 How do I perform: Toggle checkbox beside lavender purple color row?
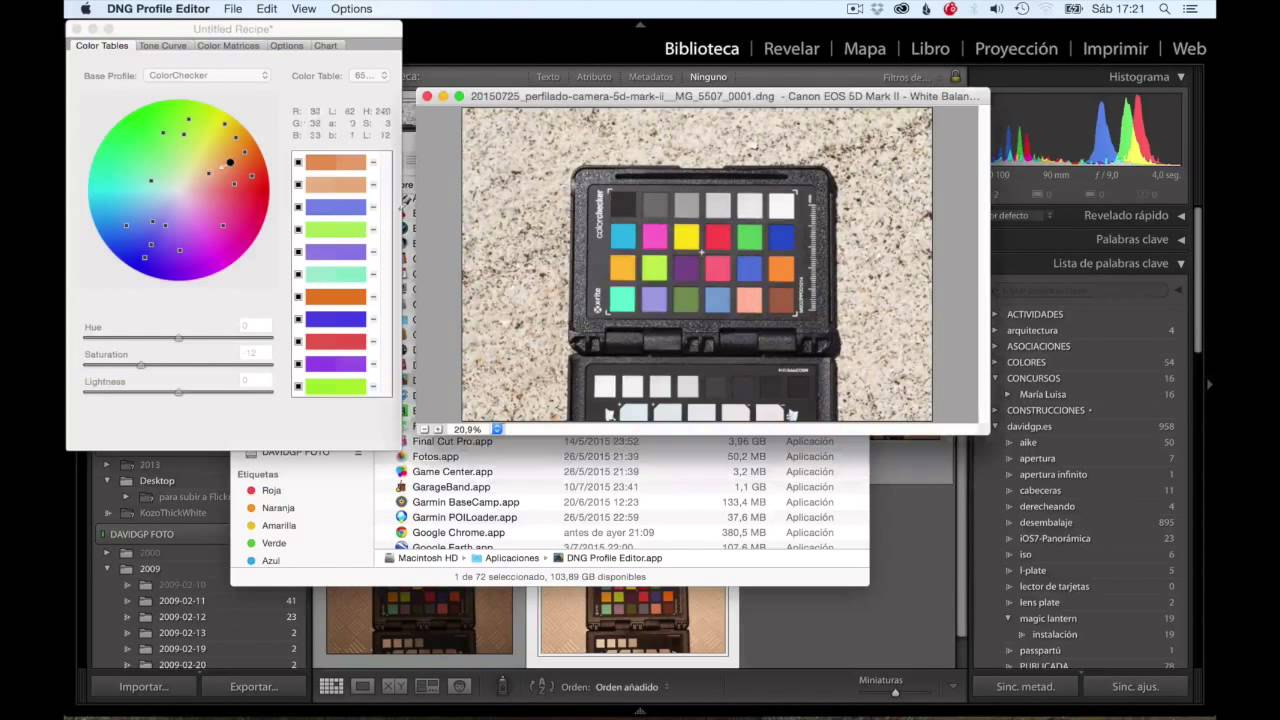(x=298, y=252)
